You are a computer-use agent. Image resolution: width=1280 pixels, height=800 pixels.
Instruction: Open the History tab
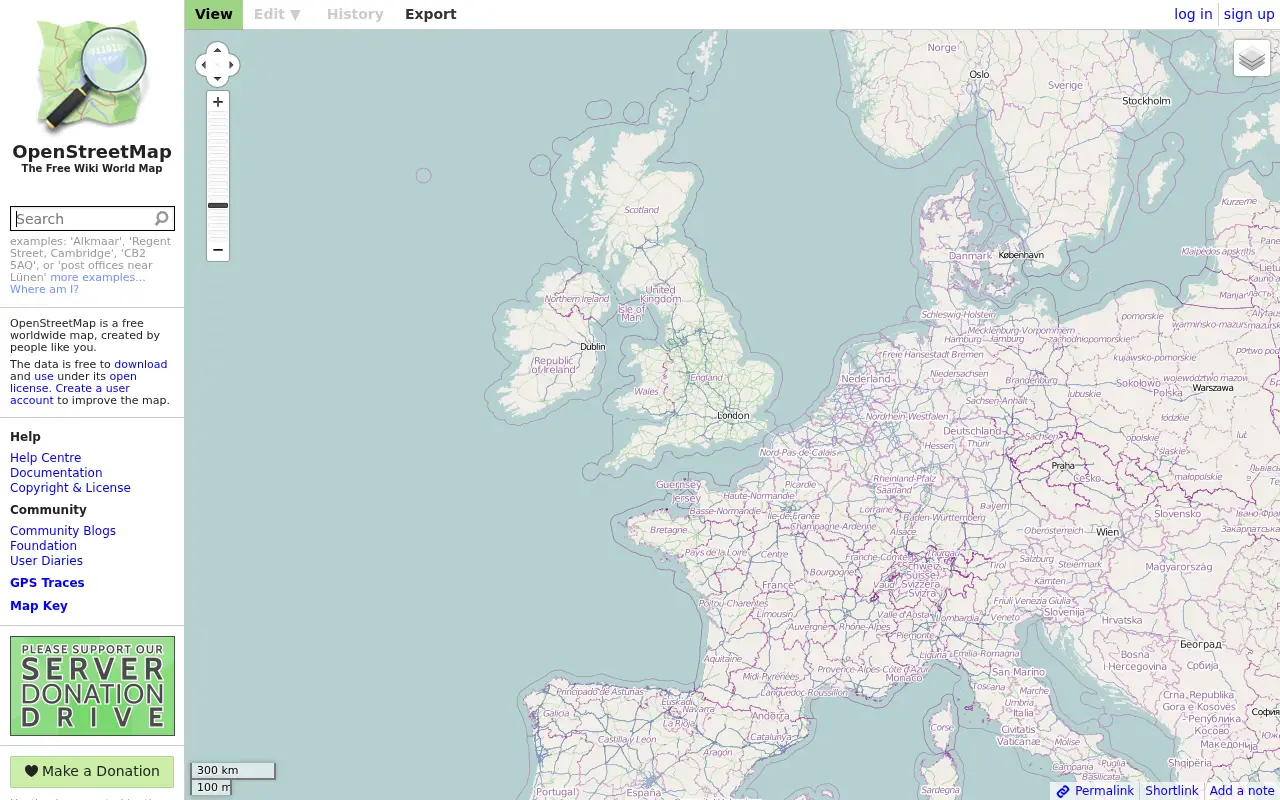[355, 14]
